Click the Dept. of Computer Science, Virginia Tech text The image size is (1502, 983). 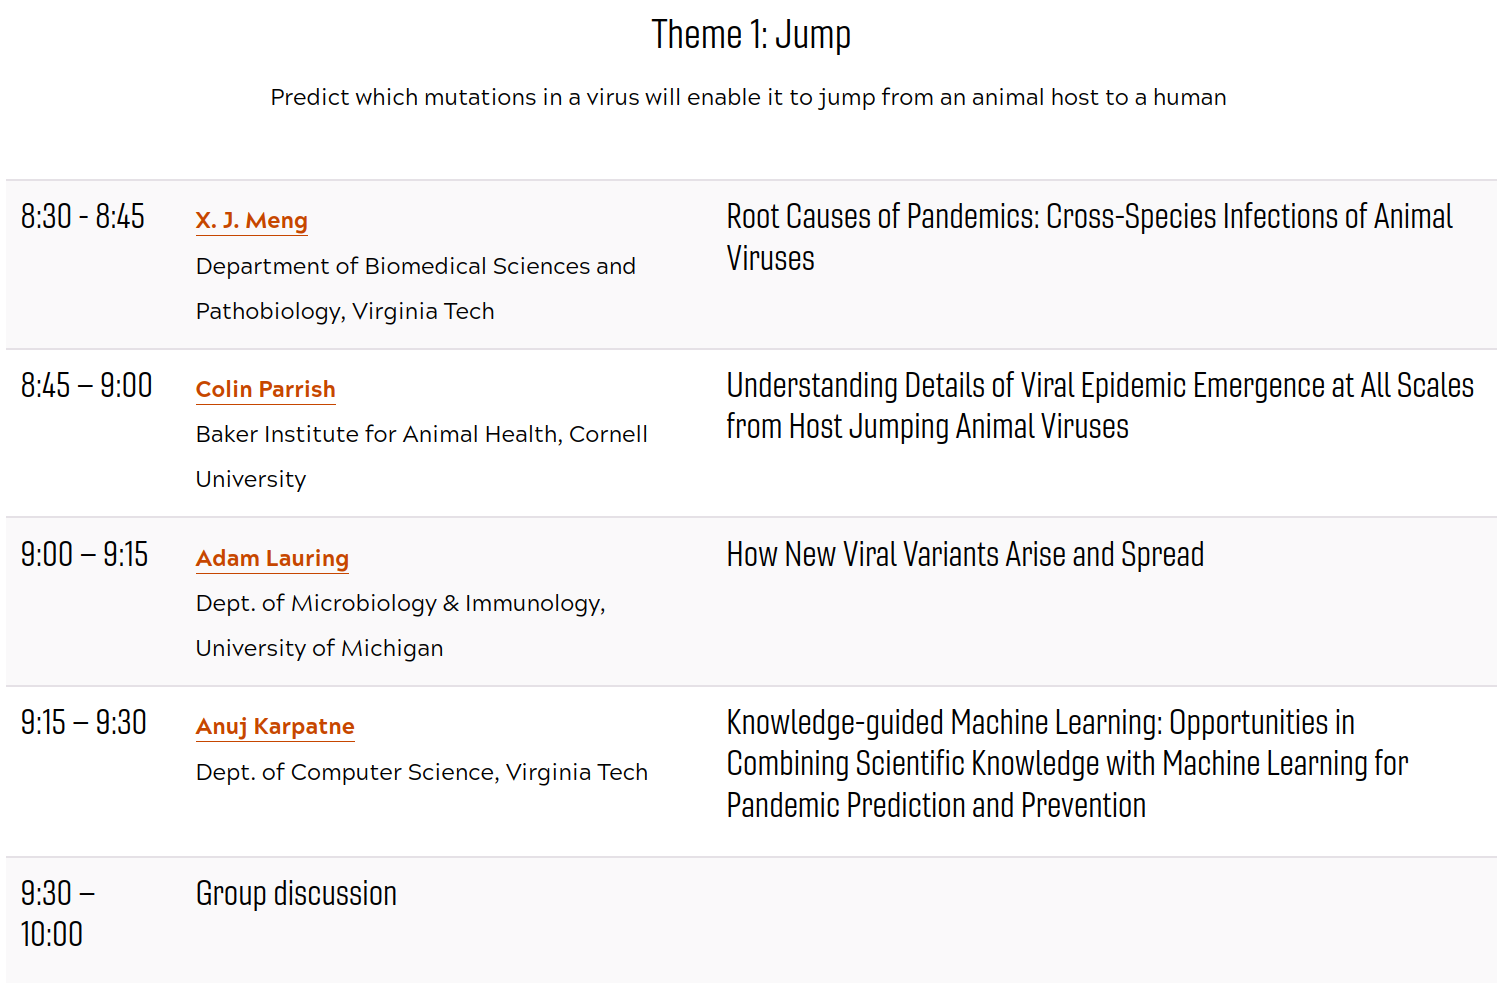point(422,772)
